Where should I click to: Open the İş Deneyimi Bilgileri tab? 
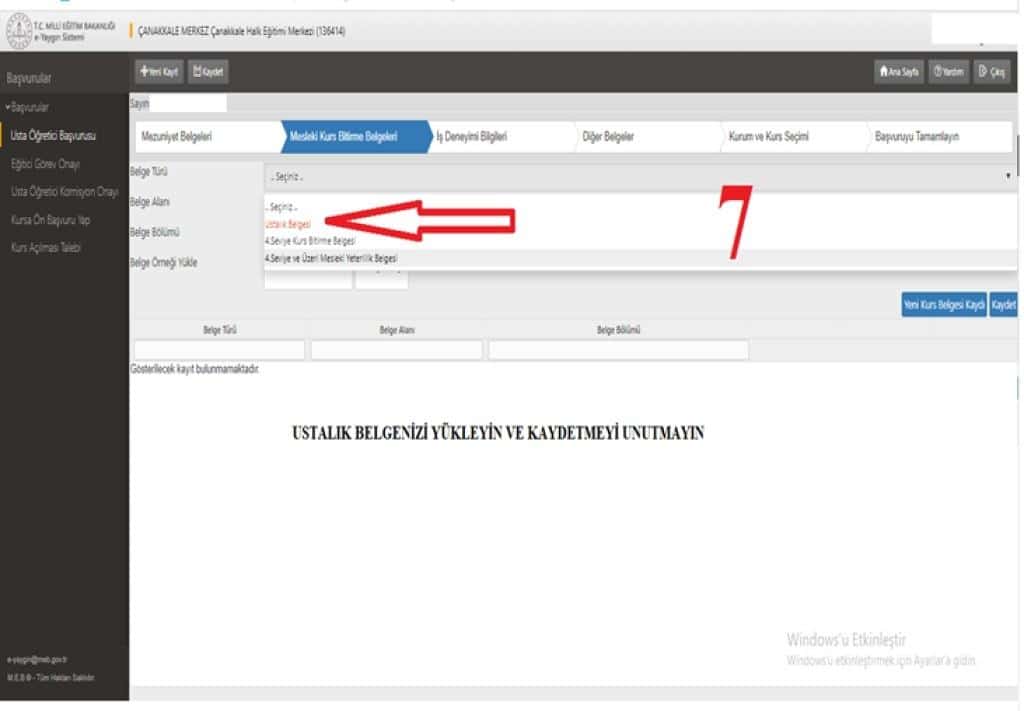tap(471, 137)
